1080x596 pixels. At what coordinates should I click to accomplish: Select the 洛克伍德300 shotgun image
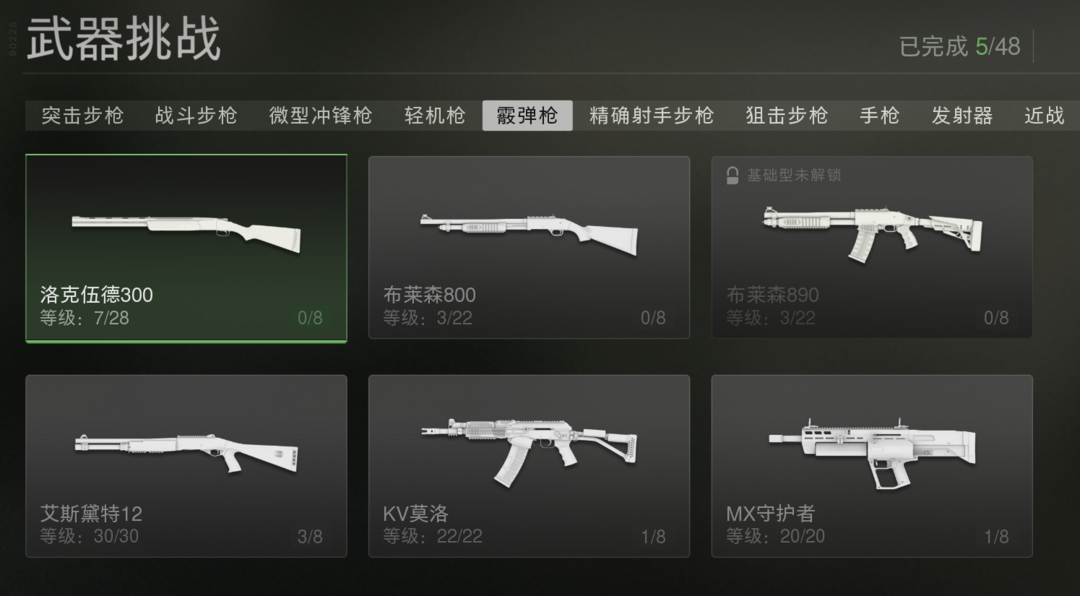(x=186, y=234)
